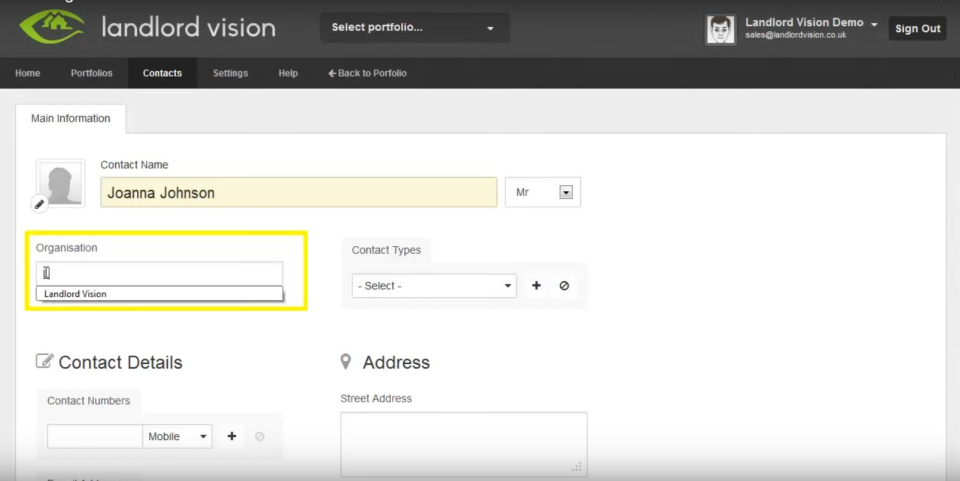Click the Street Address text area
The image size is (960, 481).
tap(464, 444)
